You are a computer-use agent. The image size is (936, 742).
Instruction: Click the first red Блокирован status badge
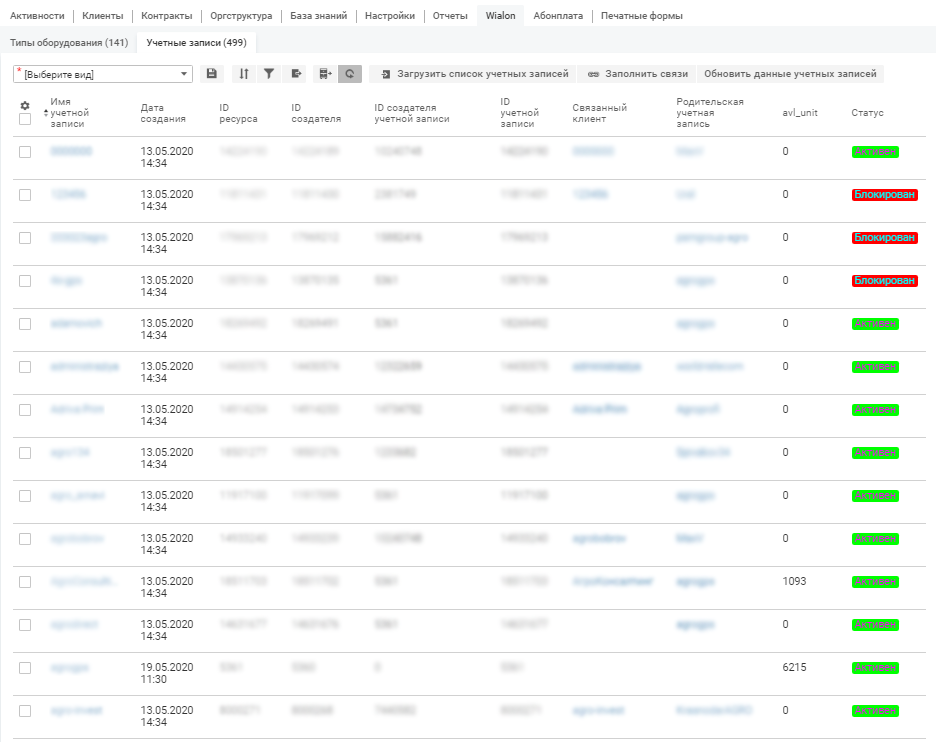tap(884, 195)
